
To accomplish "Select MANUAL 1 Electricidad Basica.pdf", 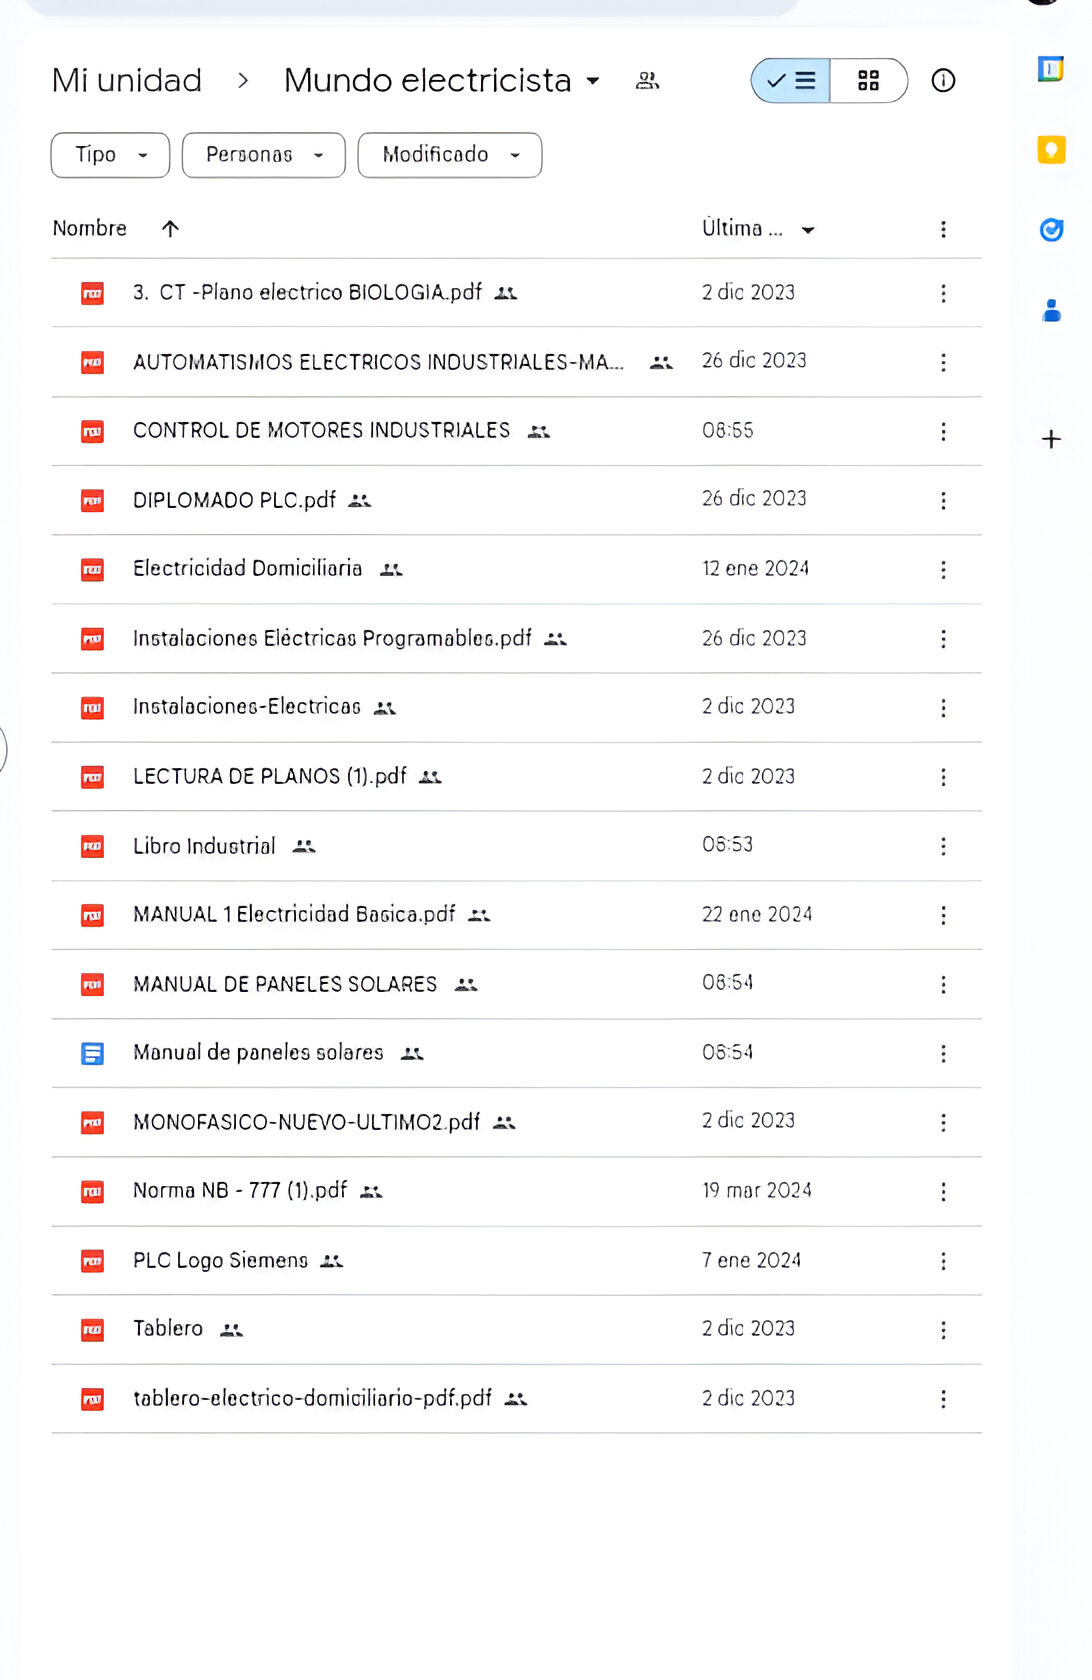I will click(516, 915).
